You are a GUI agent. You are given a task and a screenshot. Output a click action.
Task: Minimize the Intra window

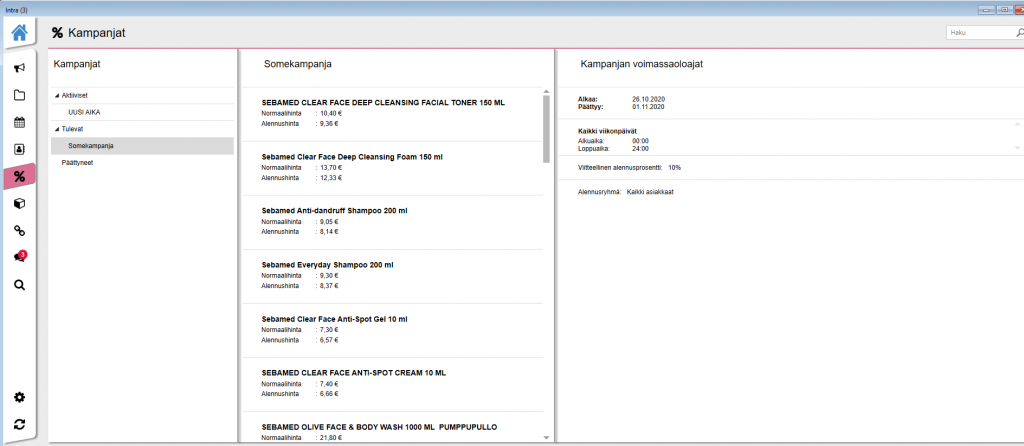point(986,9)
